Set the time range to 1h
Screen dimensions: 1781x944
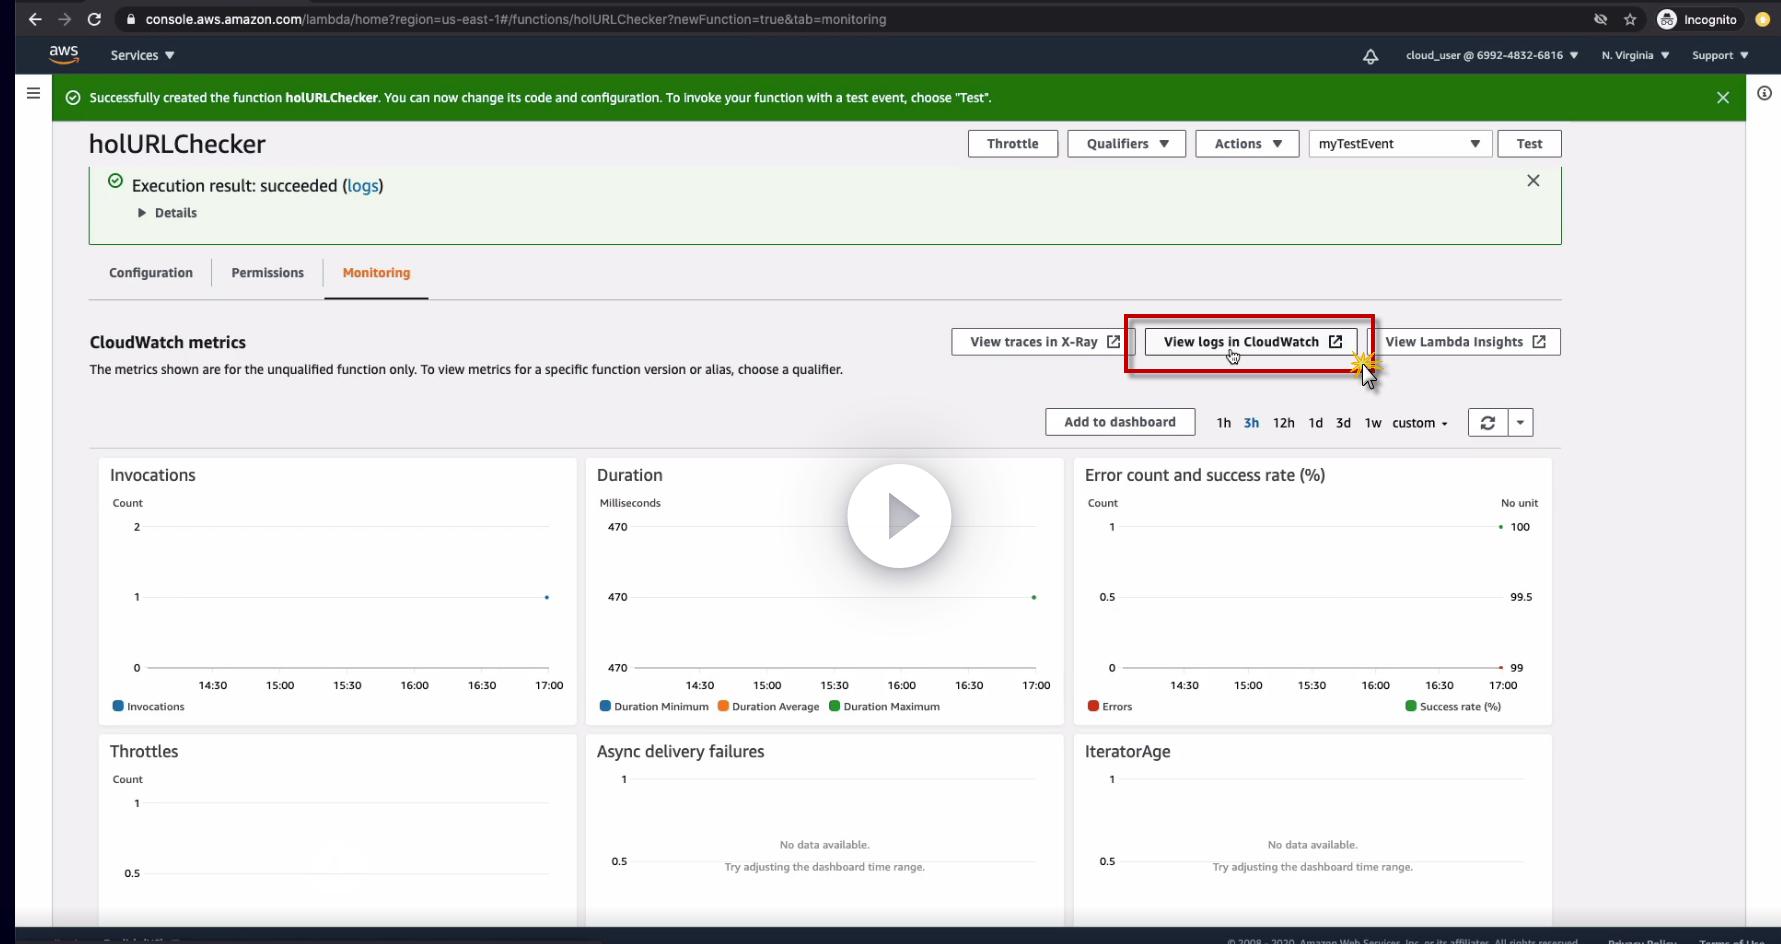click(1223, 423)
